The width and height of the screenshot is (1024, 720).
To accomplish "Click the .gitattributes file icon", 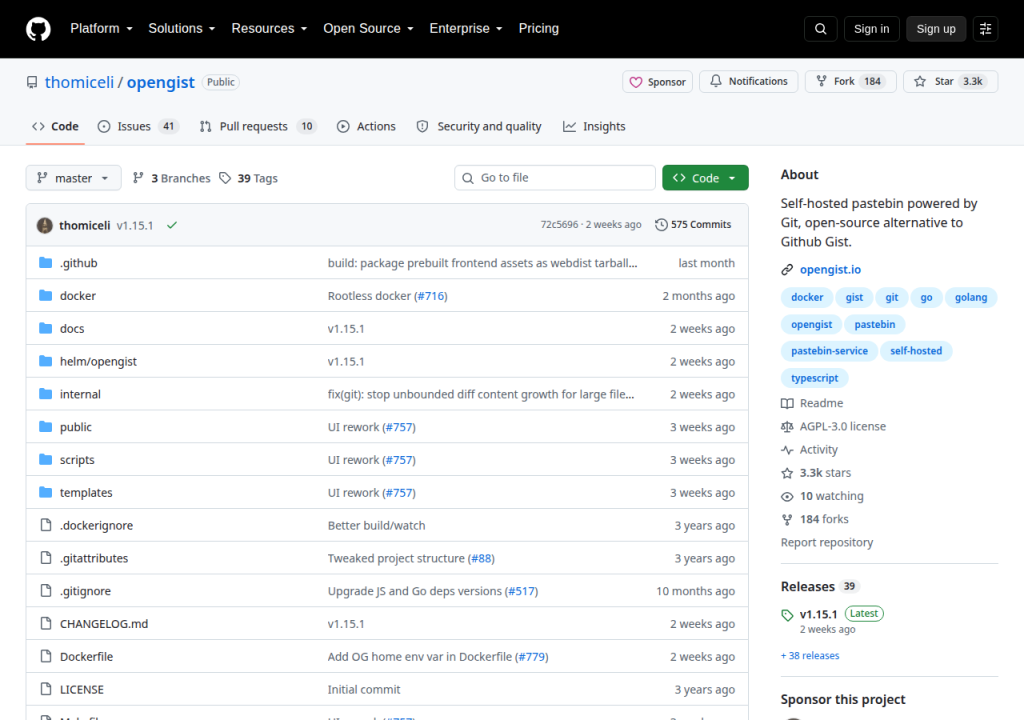I will coord(46,557).
